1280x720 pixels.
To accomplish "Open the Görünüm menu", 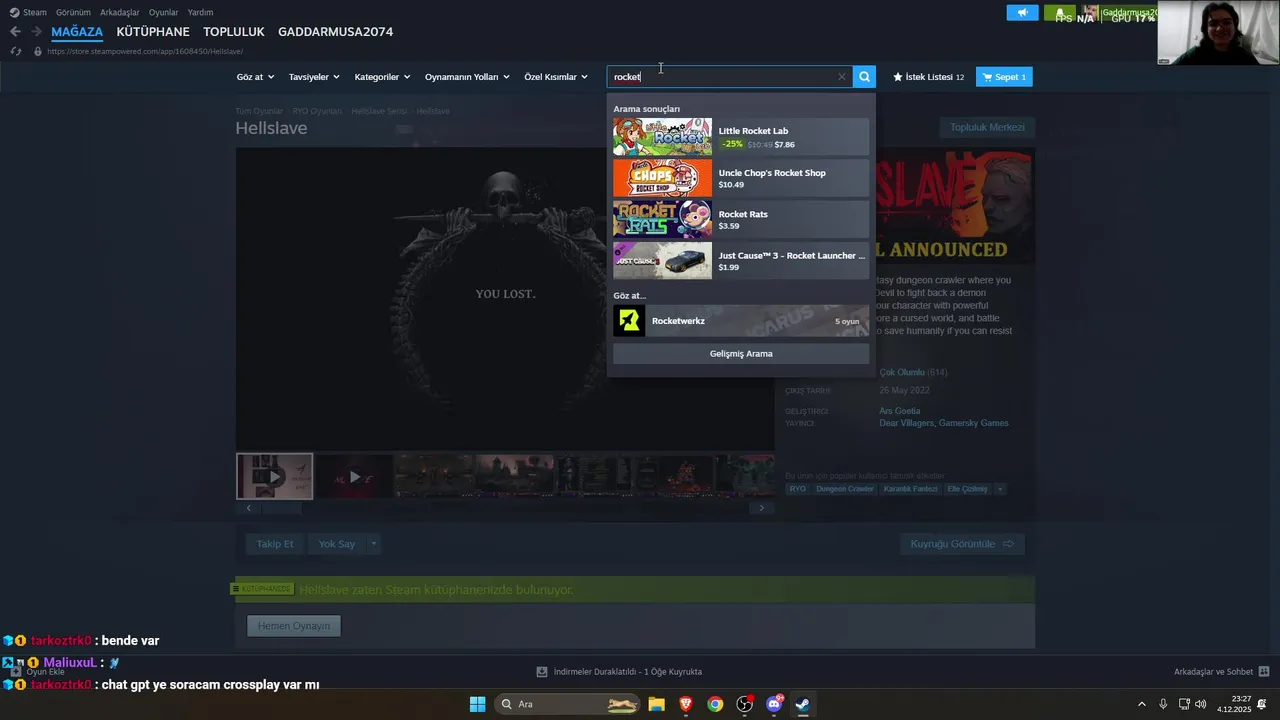I will tap(73, 13).
